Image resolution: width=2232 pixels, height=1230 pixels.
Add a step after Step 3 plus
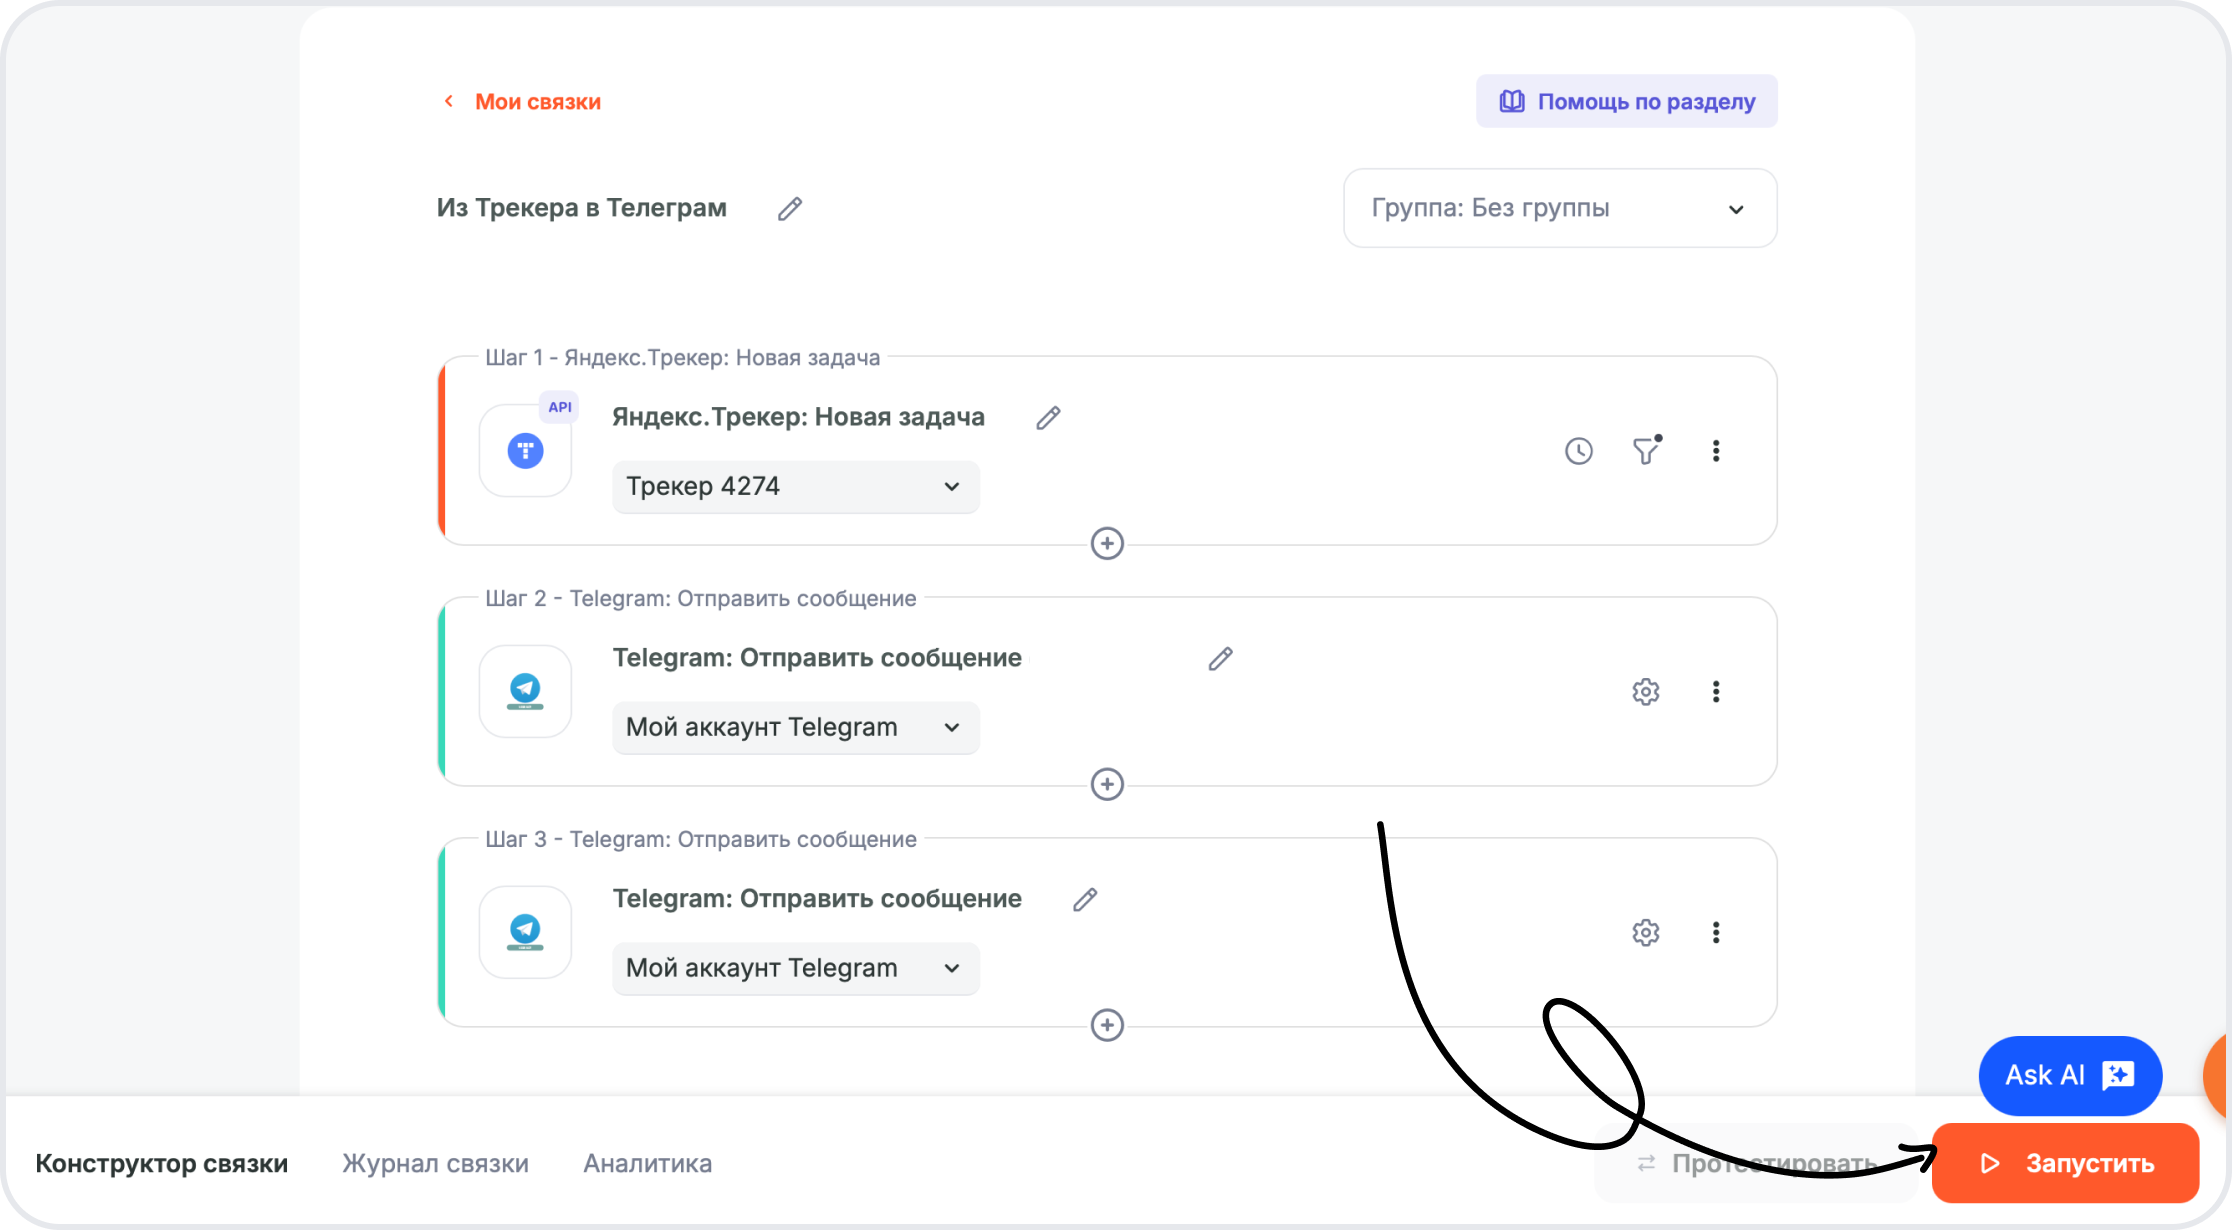(x=1107, y=1025)
